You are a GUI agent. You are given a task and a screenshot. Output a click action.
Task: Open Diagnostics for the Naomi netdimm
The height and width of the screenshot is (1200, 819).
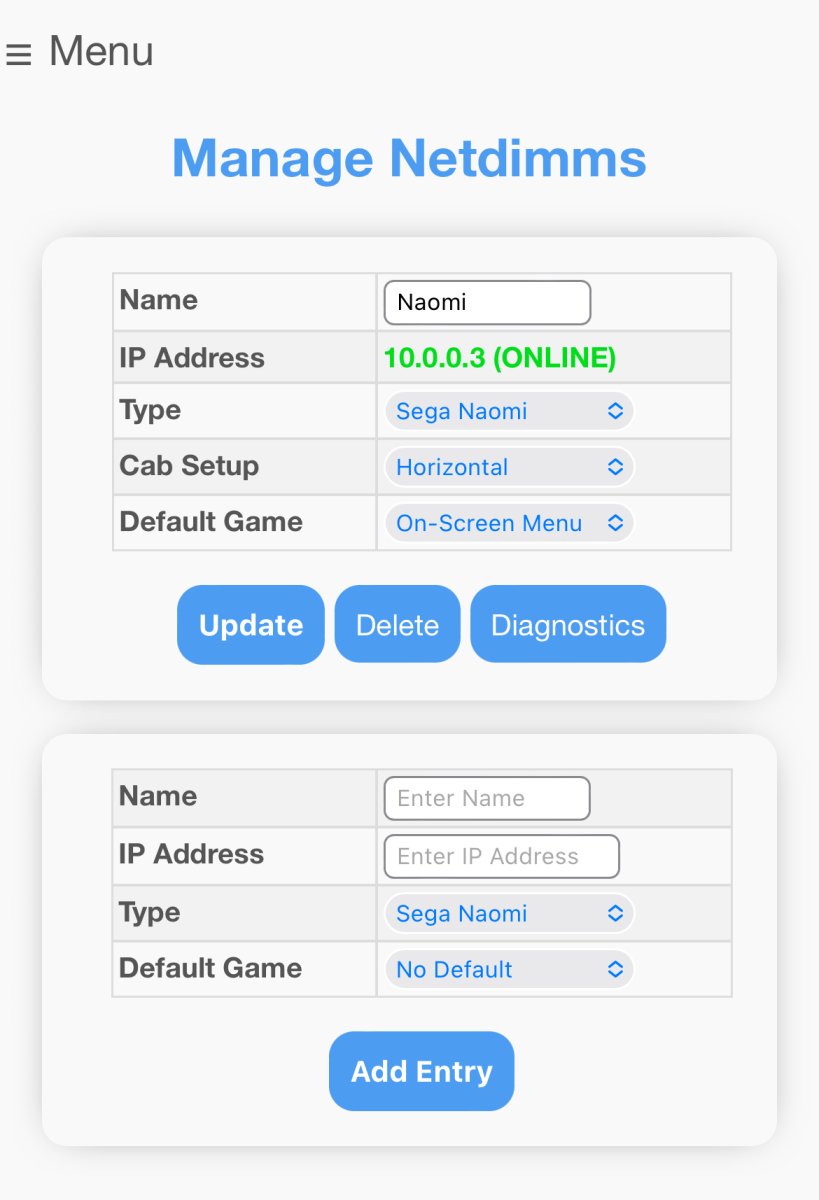point(568,625)
